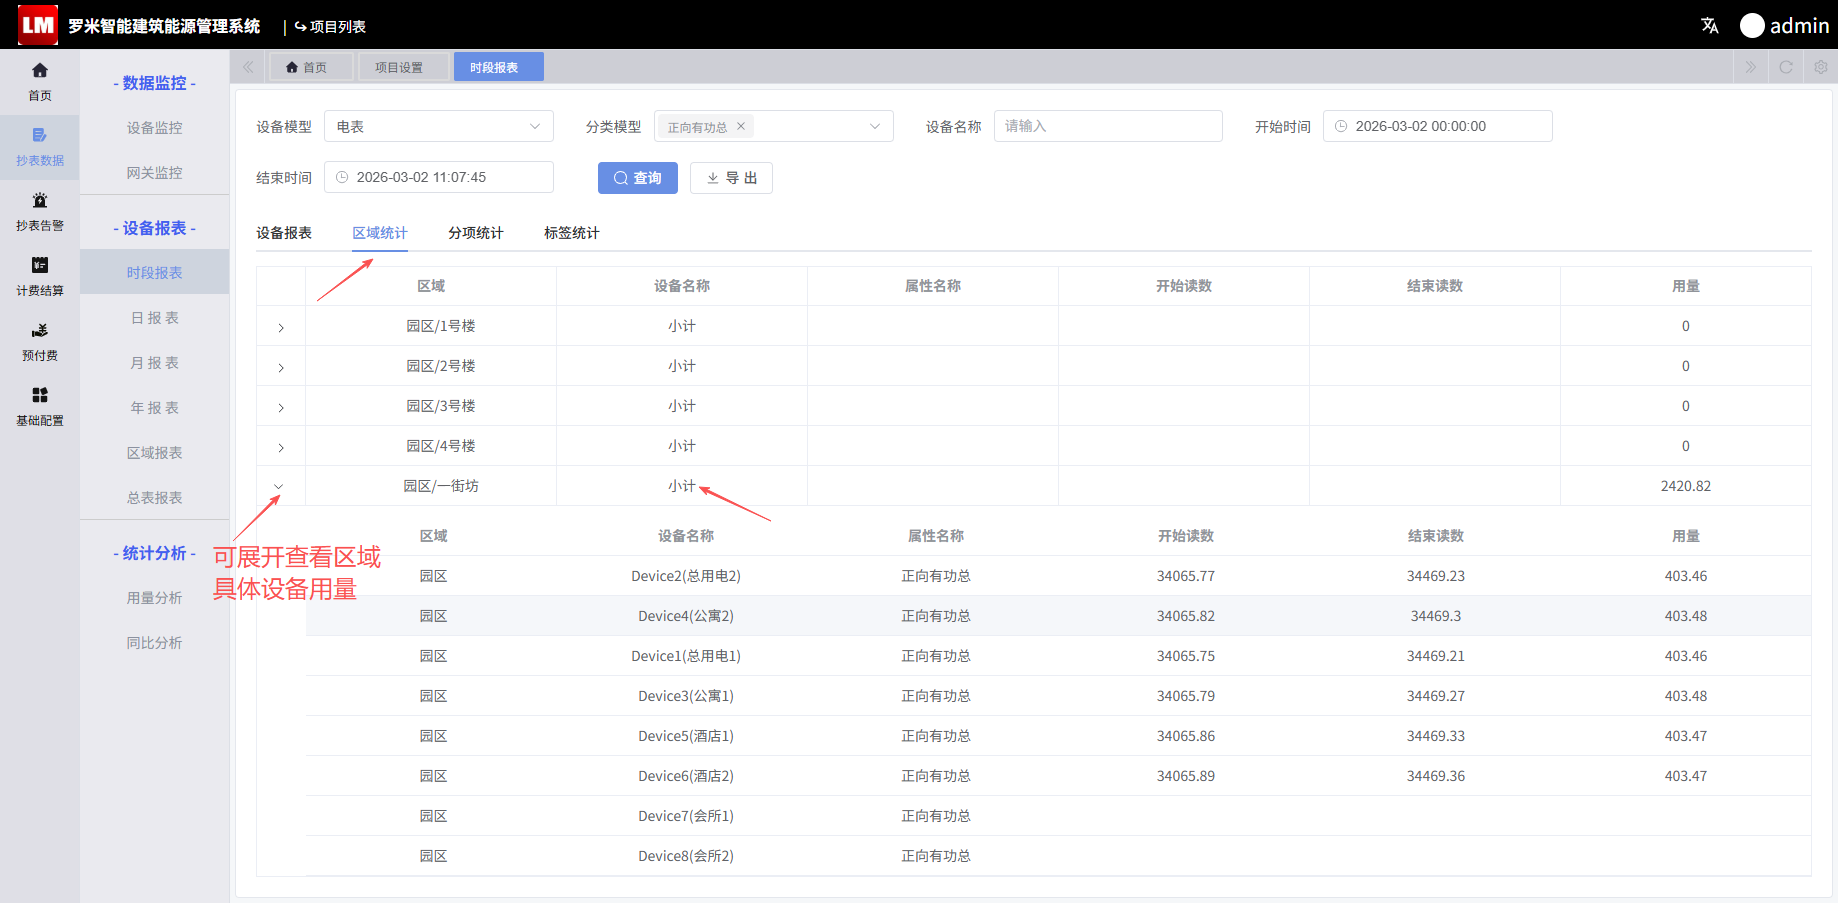Select the 抄表数据 sidebar icon
This screenshot has height=903, width=1838.
click(40, 146)
